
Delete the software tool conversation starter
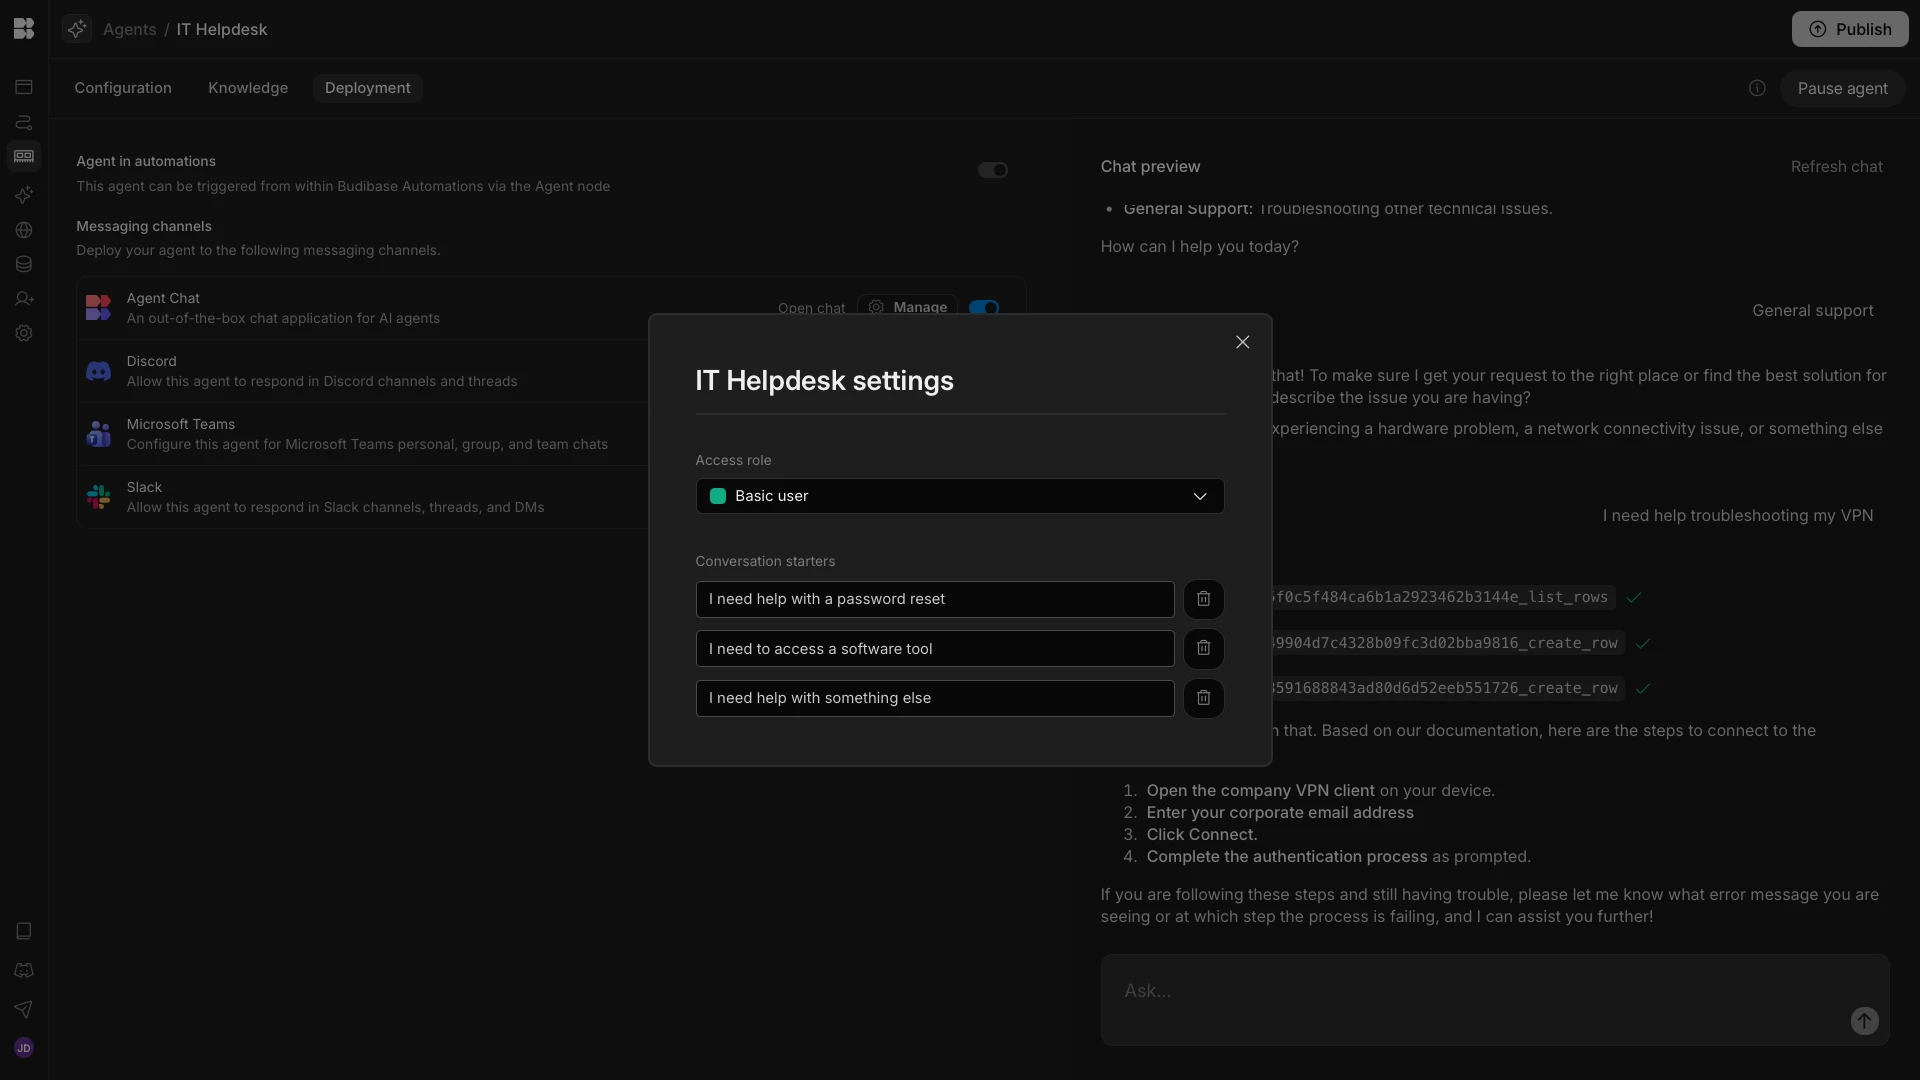click(x=1203, y=648)
